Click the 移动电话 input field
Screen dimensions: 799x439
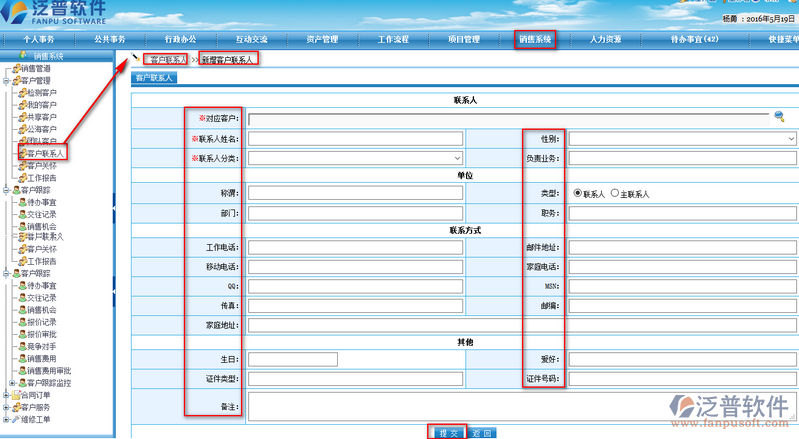coord(355,266)
